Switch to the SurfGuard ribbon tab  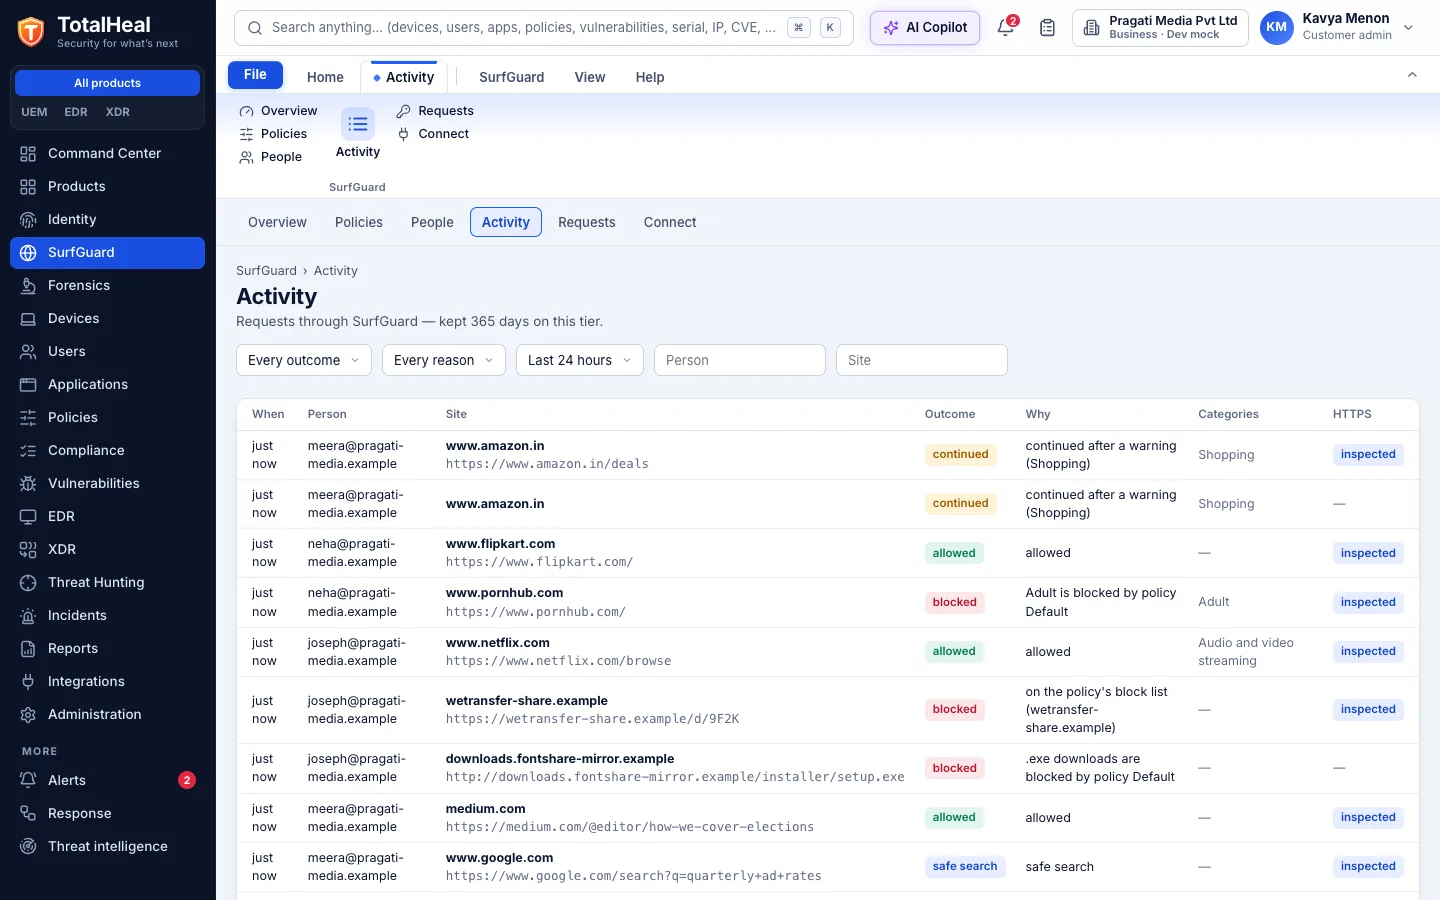pos(512,77)
